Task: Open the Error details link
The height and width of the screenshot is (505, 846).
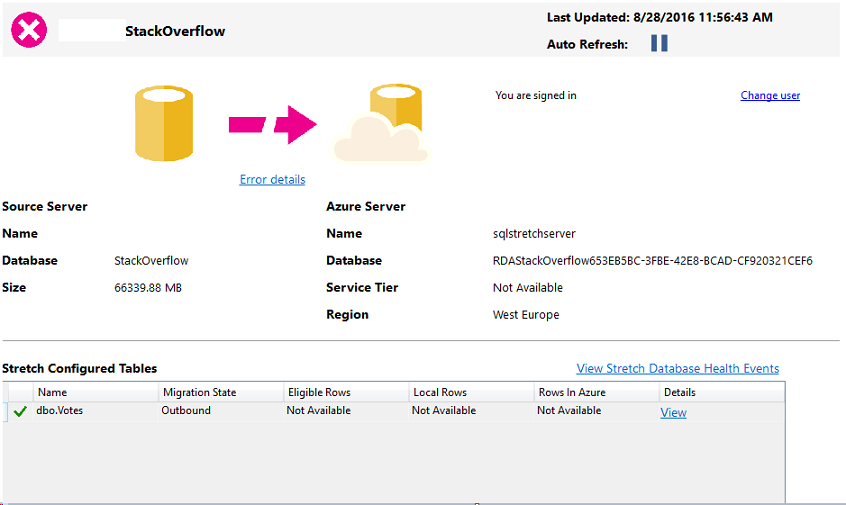Action: [272, 180]
